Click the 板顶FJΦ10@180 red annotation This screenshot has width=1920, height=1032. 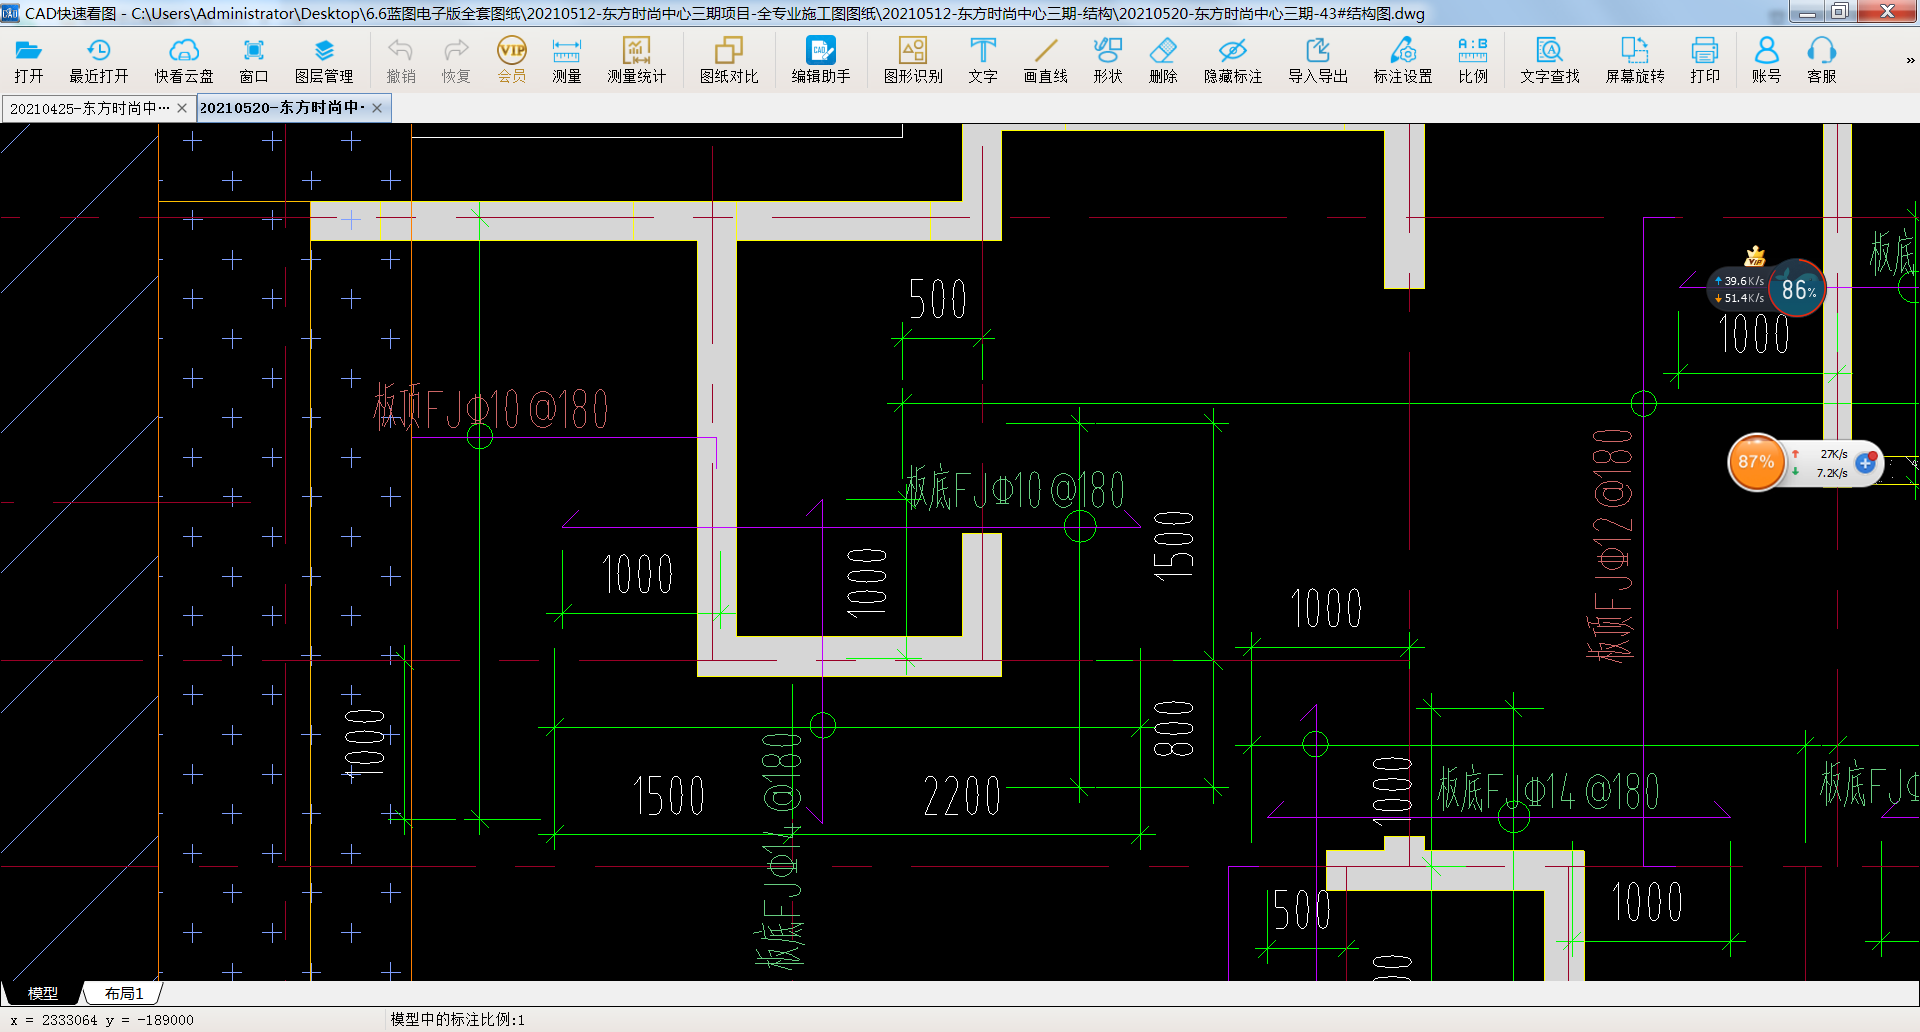491,409
